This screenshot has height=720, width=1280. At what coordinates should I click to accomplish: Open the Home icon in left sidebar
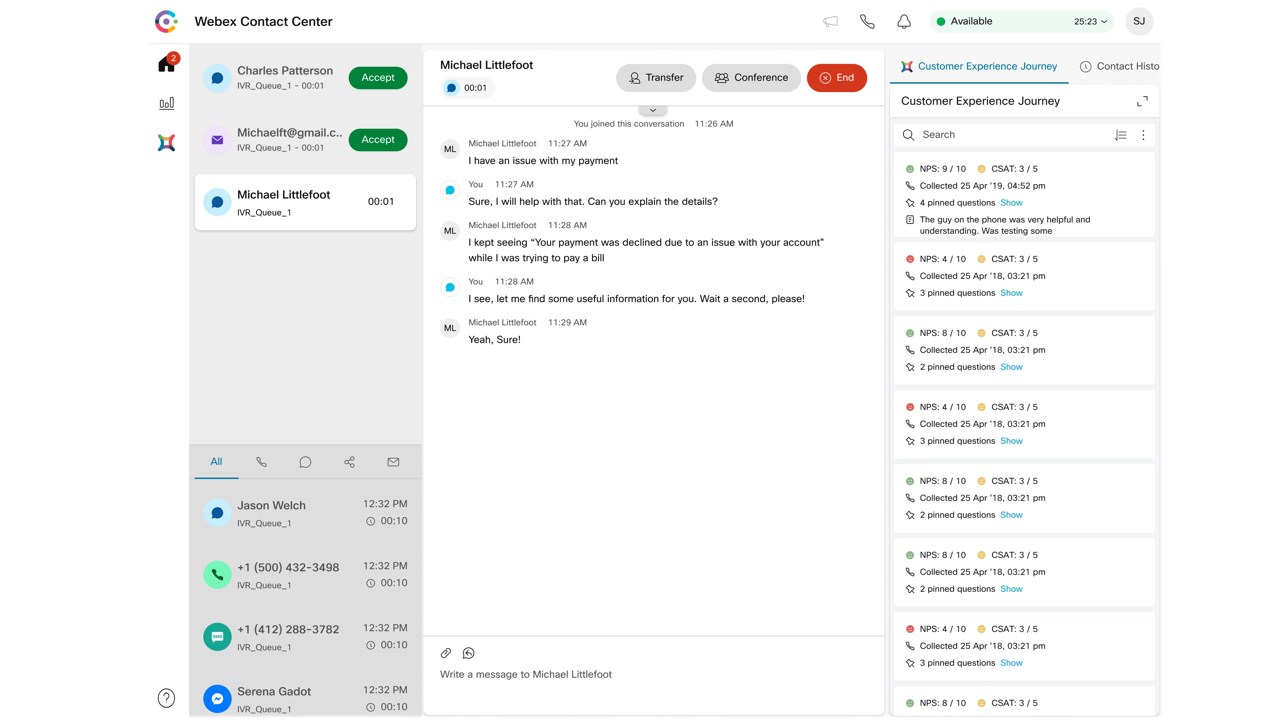pos(167,64)
